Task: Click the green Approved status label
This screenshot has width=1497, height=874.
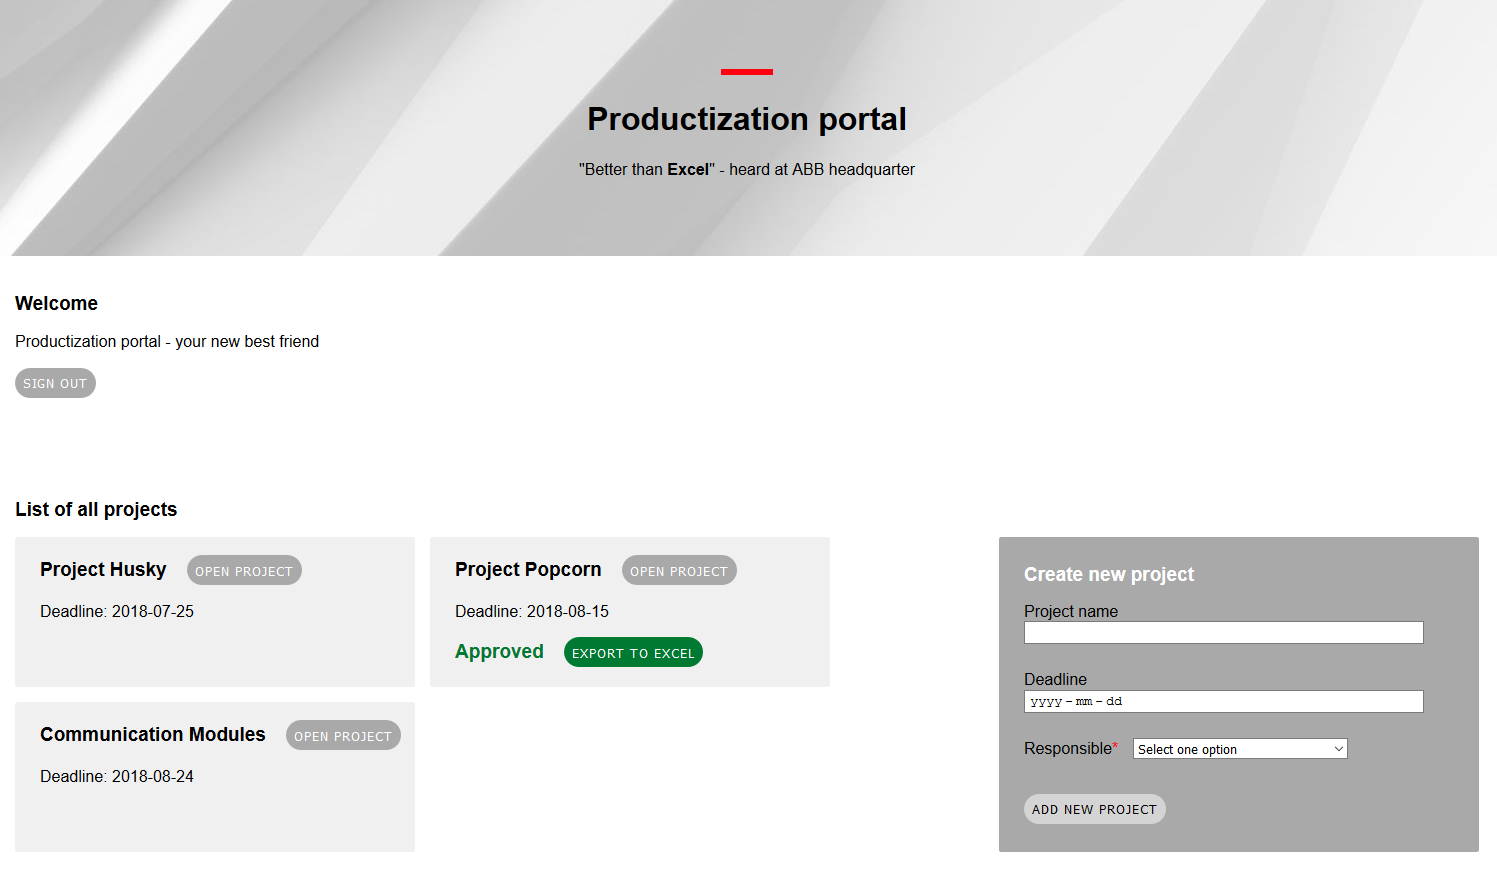Action: point(499,652)
